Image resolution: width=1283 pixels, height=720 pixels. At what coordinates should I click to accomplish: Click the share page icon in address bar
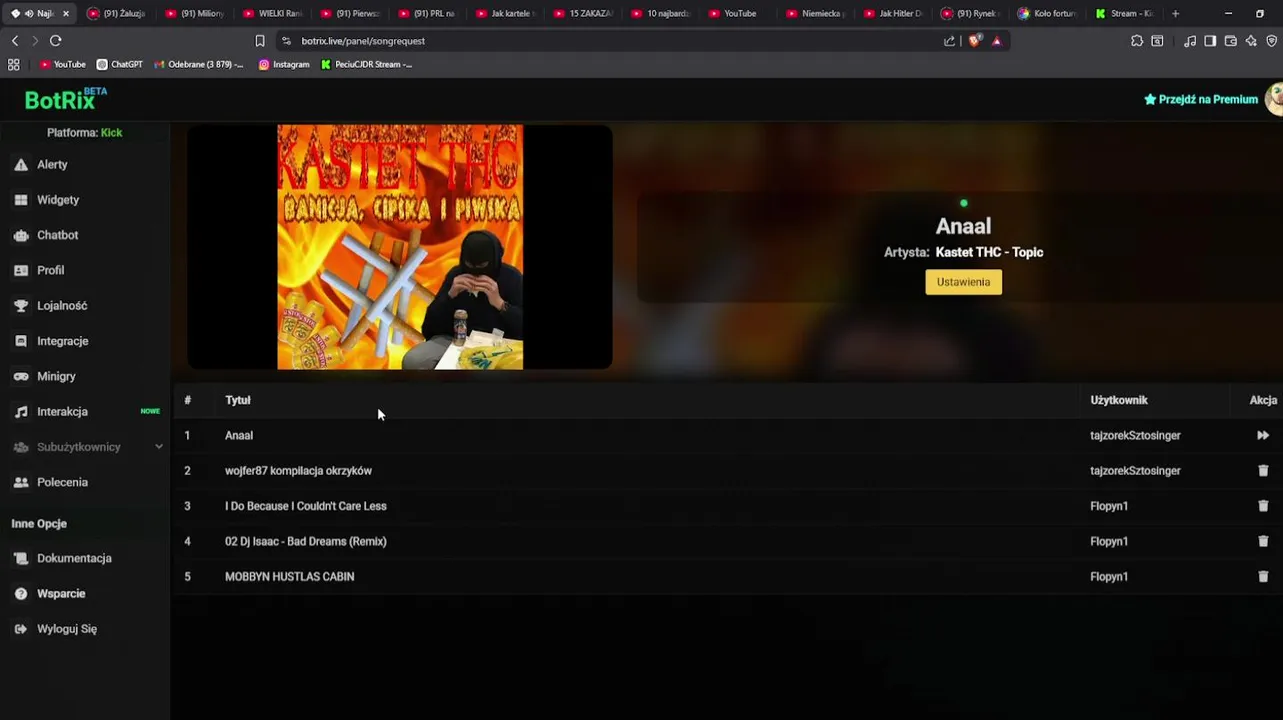[x=949, y=41]
